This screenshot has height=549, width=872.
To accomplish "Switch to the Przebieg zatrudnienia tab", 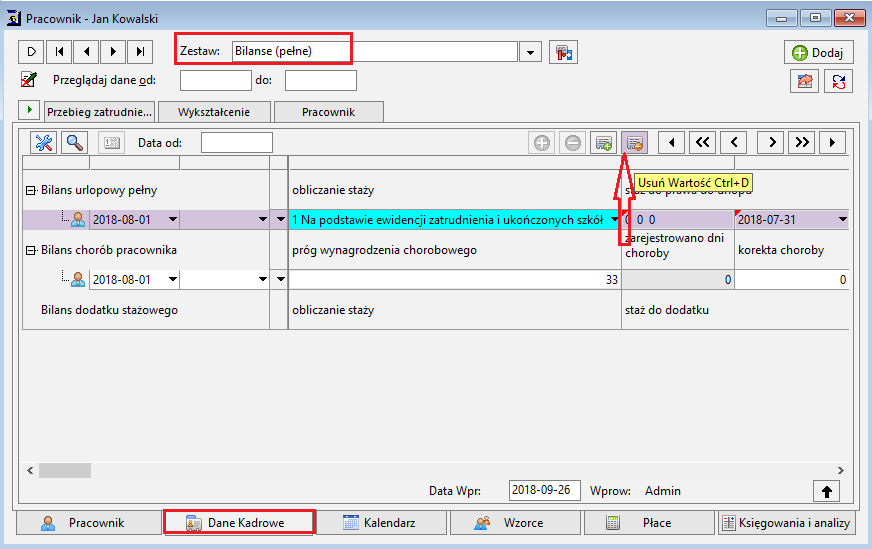I will 99,112.
